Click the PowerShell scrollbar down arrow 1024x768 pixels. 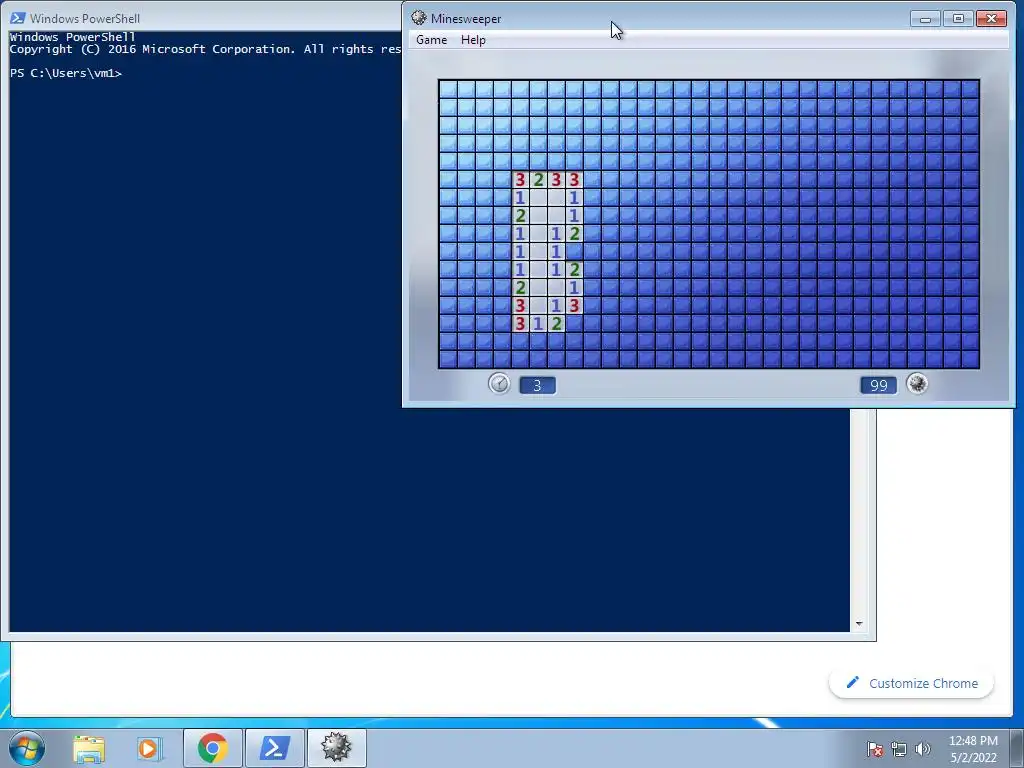859,624
